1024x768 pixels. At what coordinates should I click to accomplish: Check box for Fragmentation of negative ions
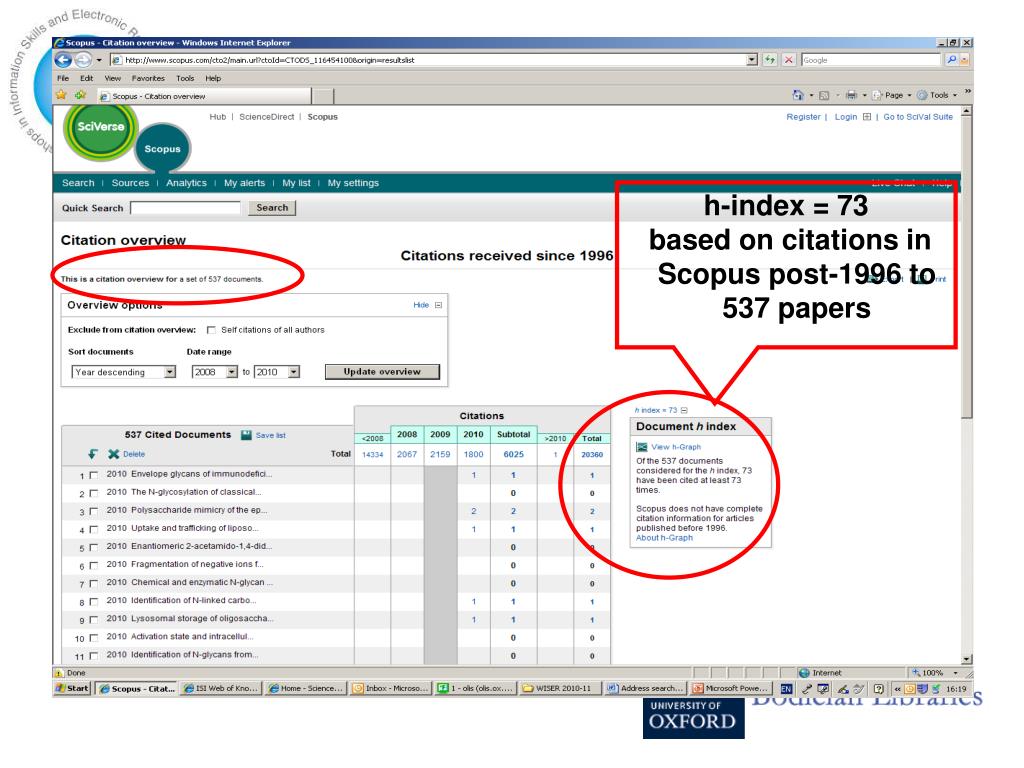point(93,566)
